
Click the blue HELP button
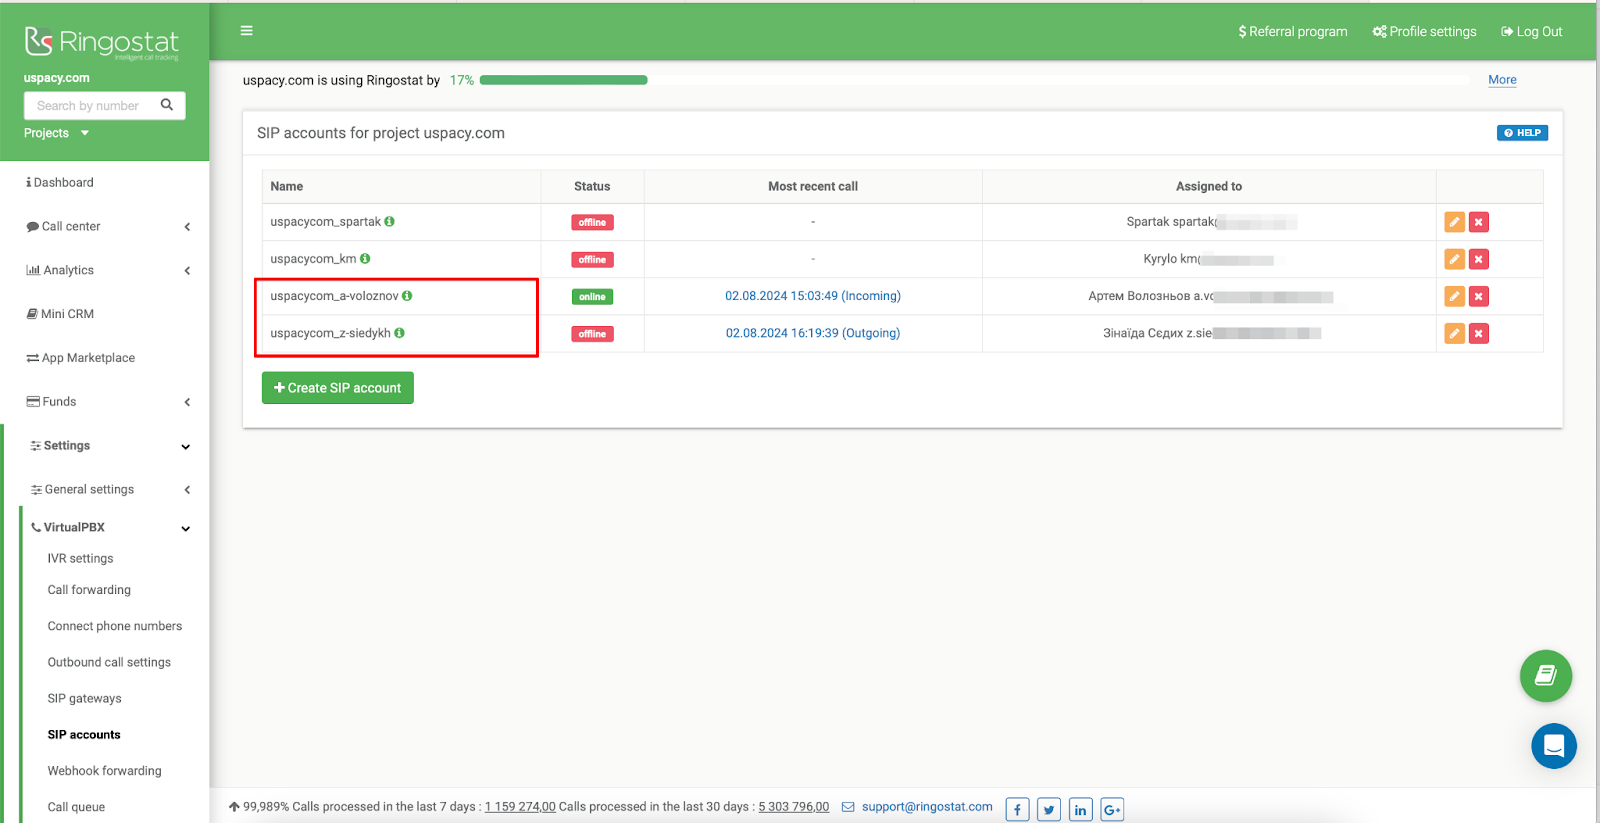tap(1522, 133)
